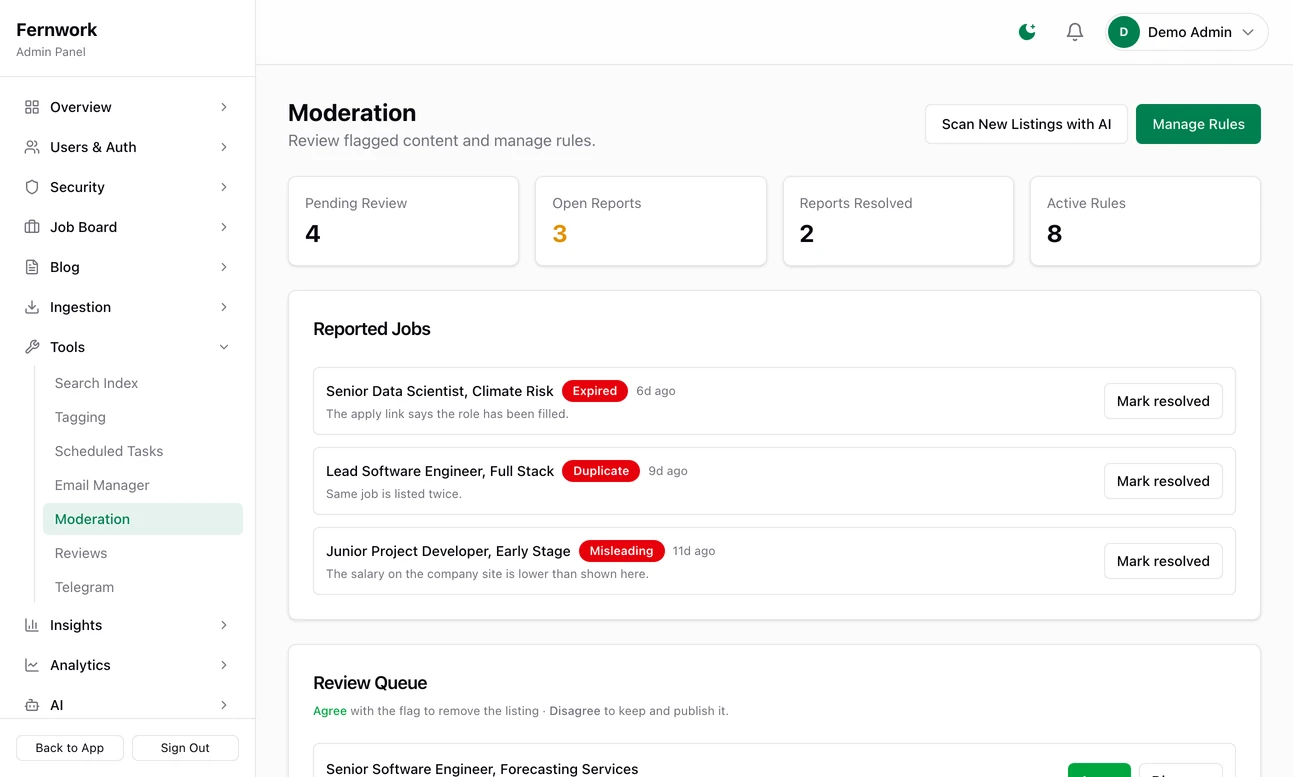Open Search Index under Tools
1293x777 pixels.
click(x=143, y=383)
